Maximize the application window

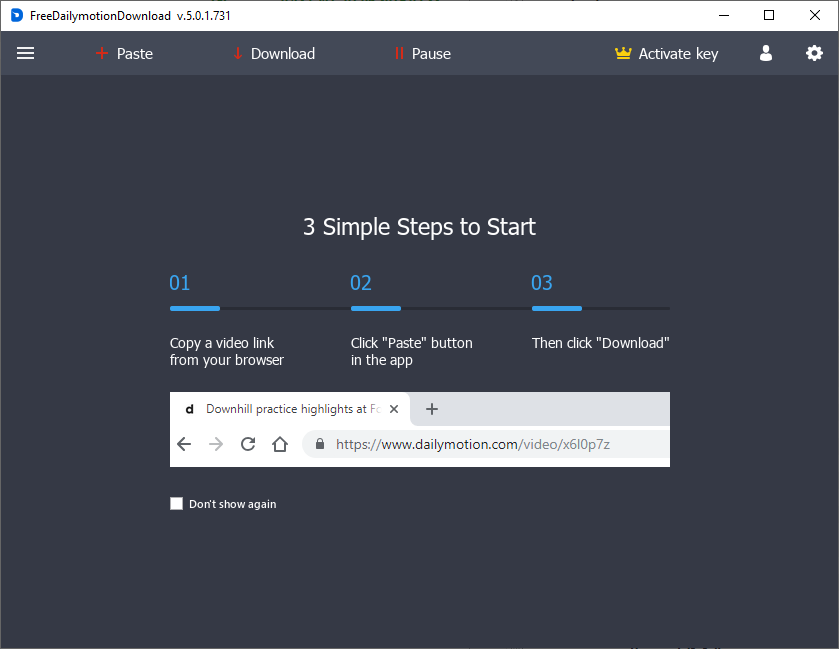point(769,16)
